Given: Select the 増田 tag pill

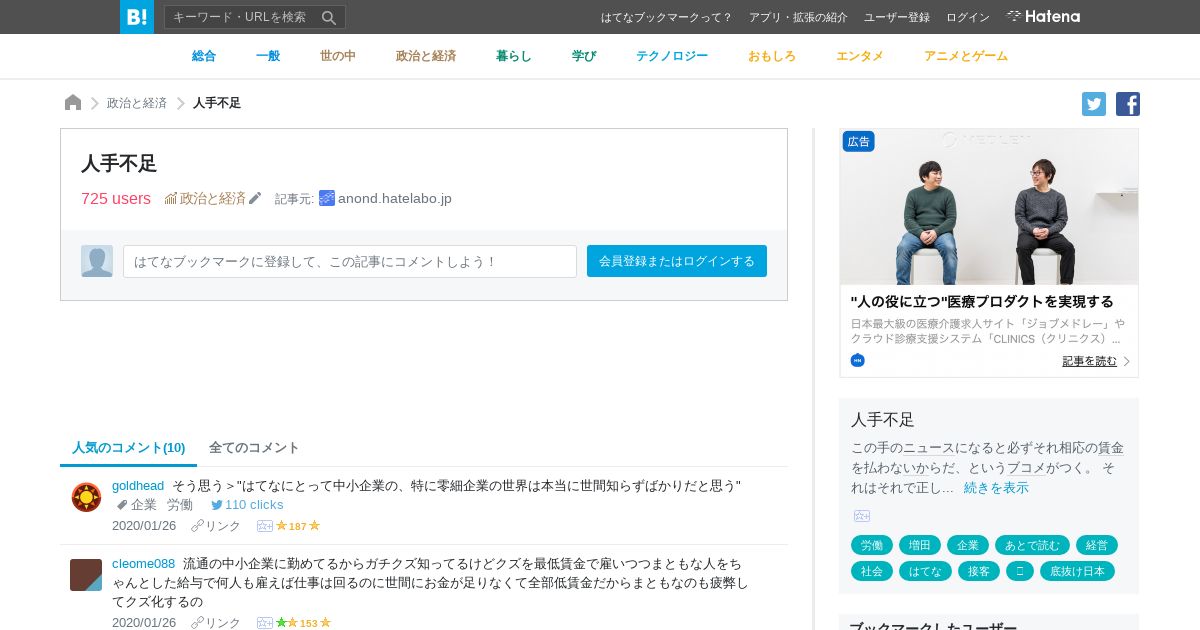Looking at the screenshot, I should [920, 545].
